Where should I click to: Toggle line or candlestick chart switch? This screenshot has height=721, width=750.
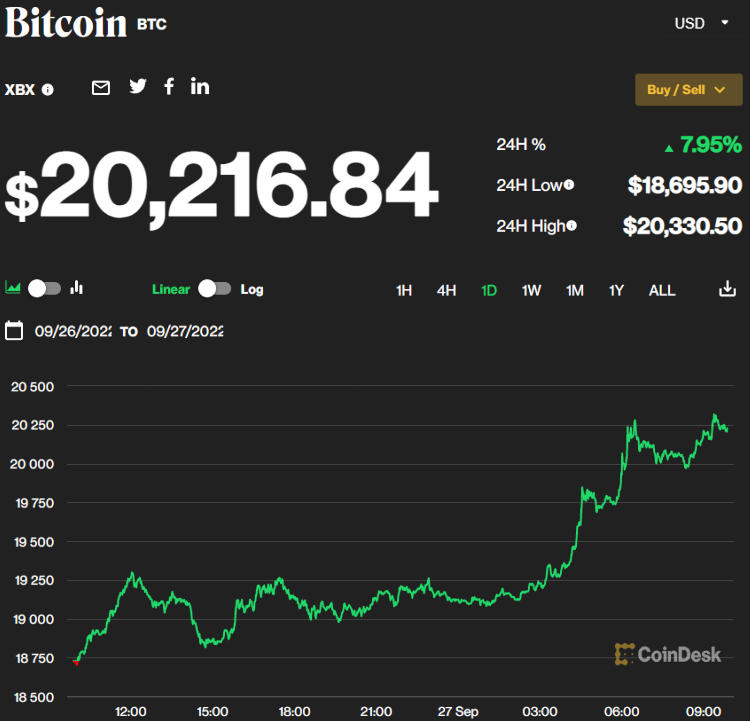[44, 289]
